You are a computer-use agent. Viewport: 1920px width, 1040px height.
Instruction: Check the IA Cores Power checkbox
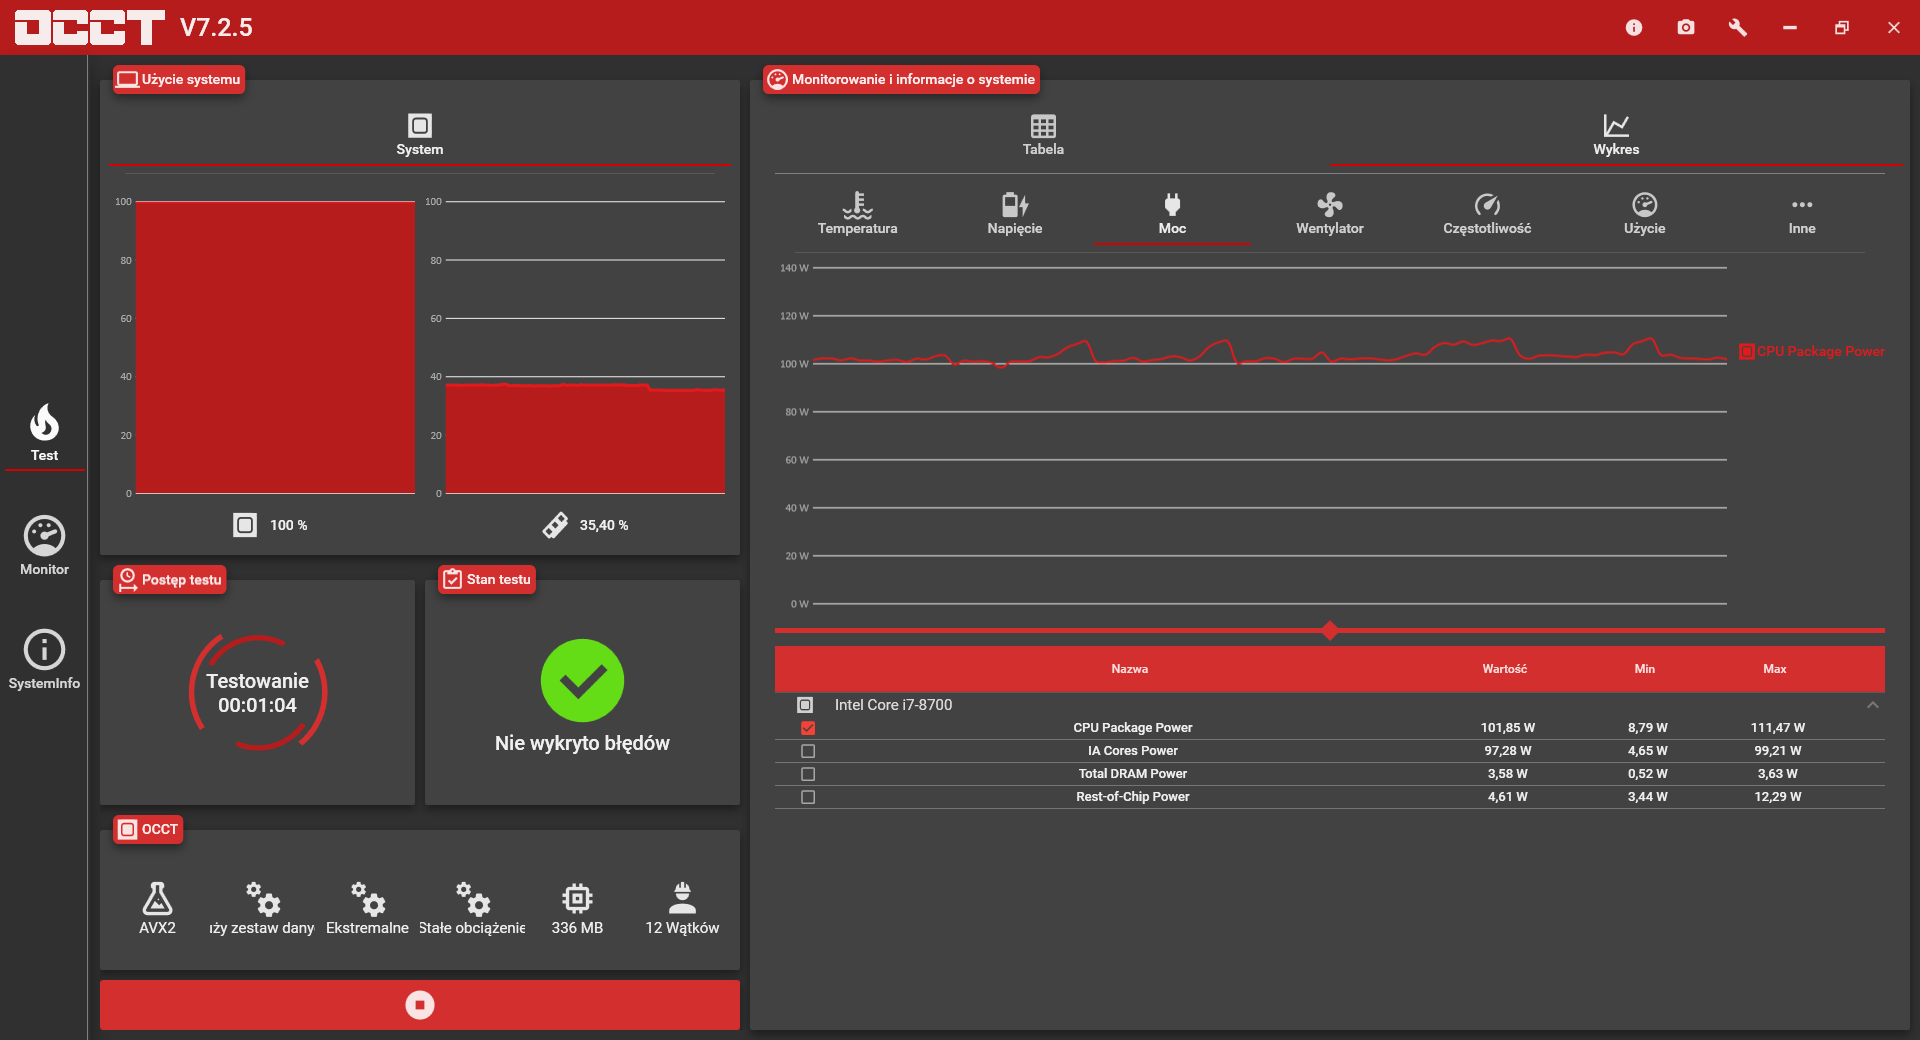[x=808, y=751]
